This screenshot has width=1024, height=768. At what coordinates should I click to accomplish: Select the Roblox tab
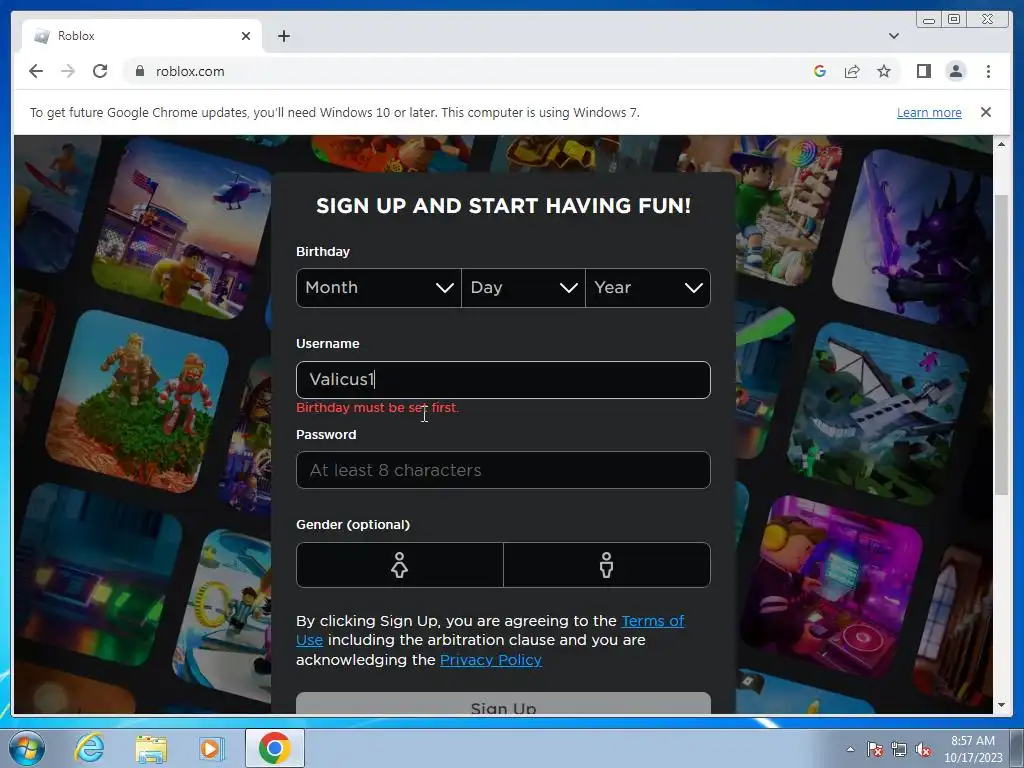tap(142, 36)
